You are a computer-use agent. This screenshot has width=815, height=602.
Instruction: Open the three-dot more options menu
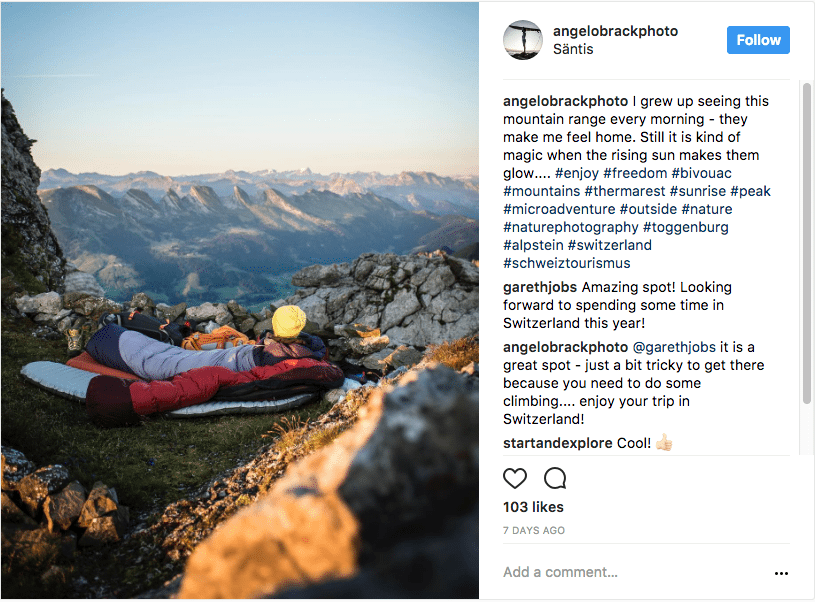coord(781,573)
